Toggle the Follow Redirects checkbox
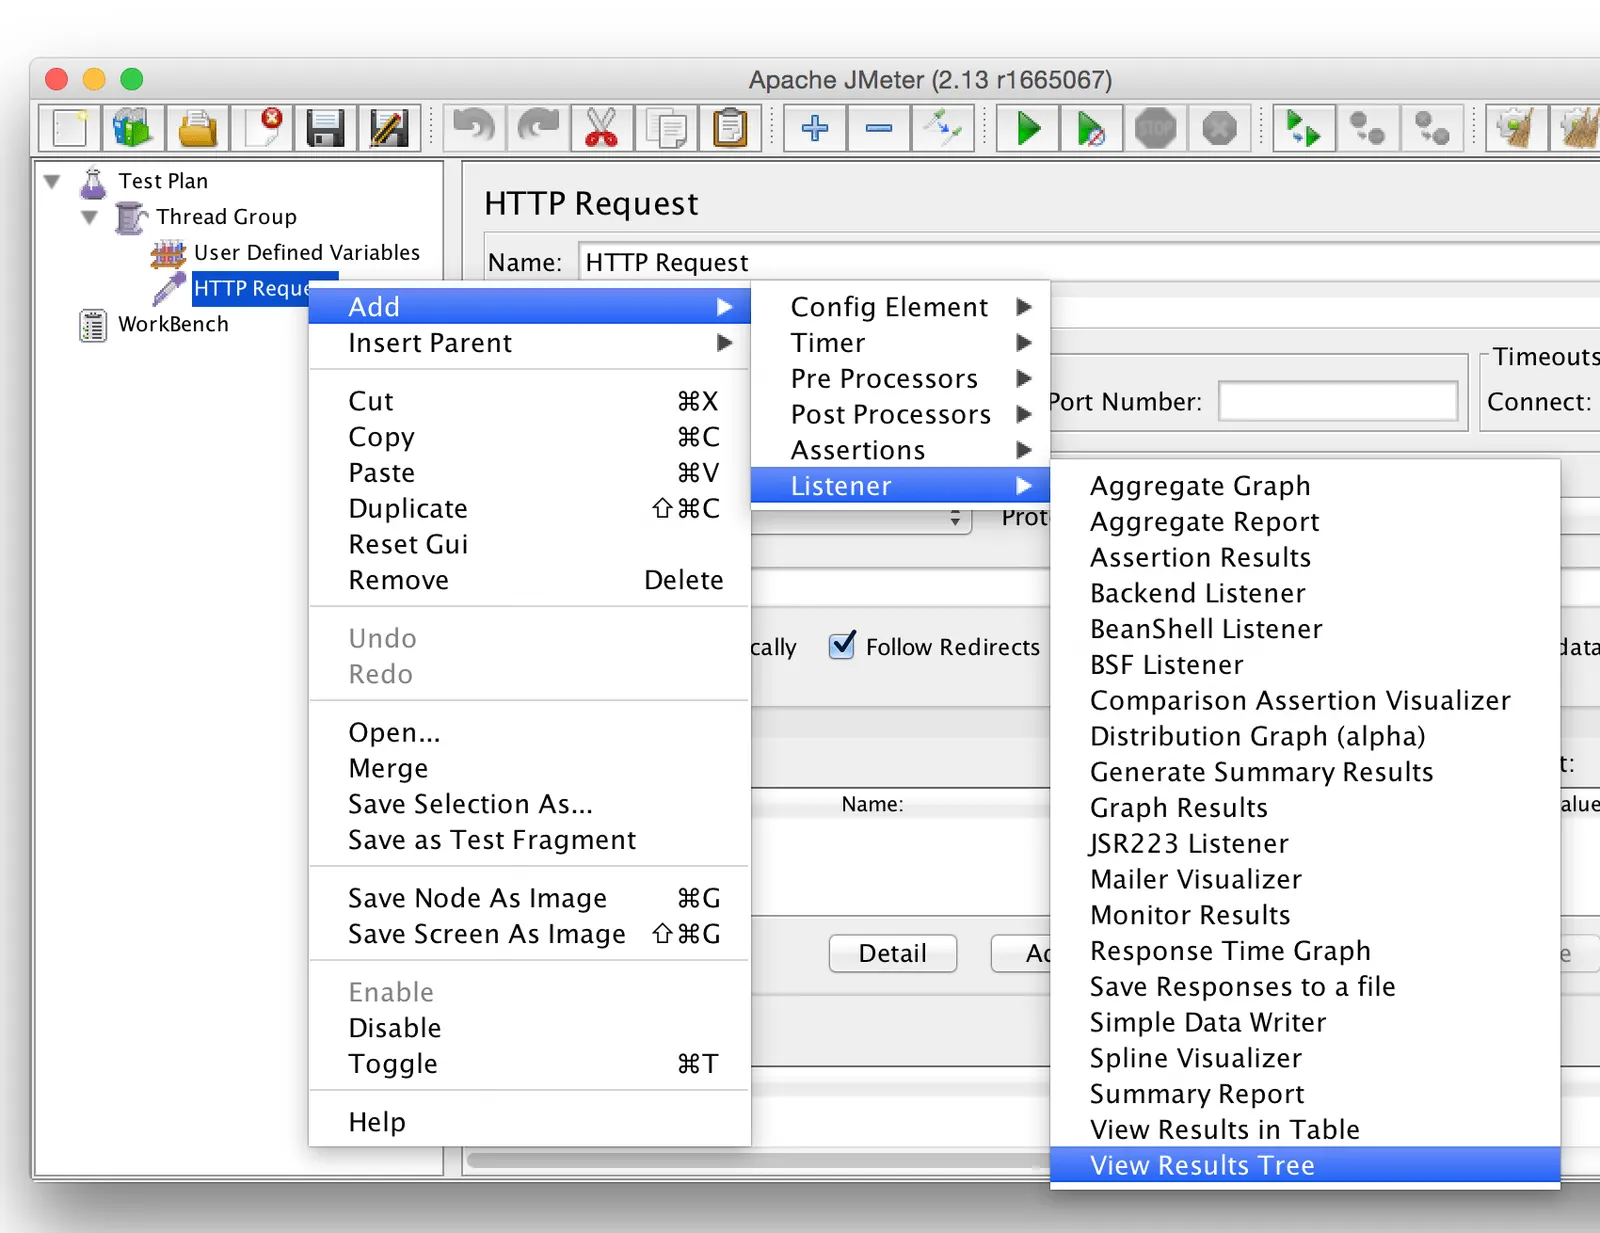The width and height of the screenshot is (1600, 1233). click(x=843, y=646)
